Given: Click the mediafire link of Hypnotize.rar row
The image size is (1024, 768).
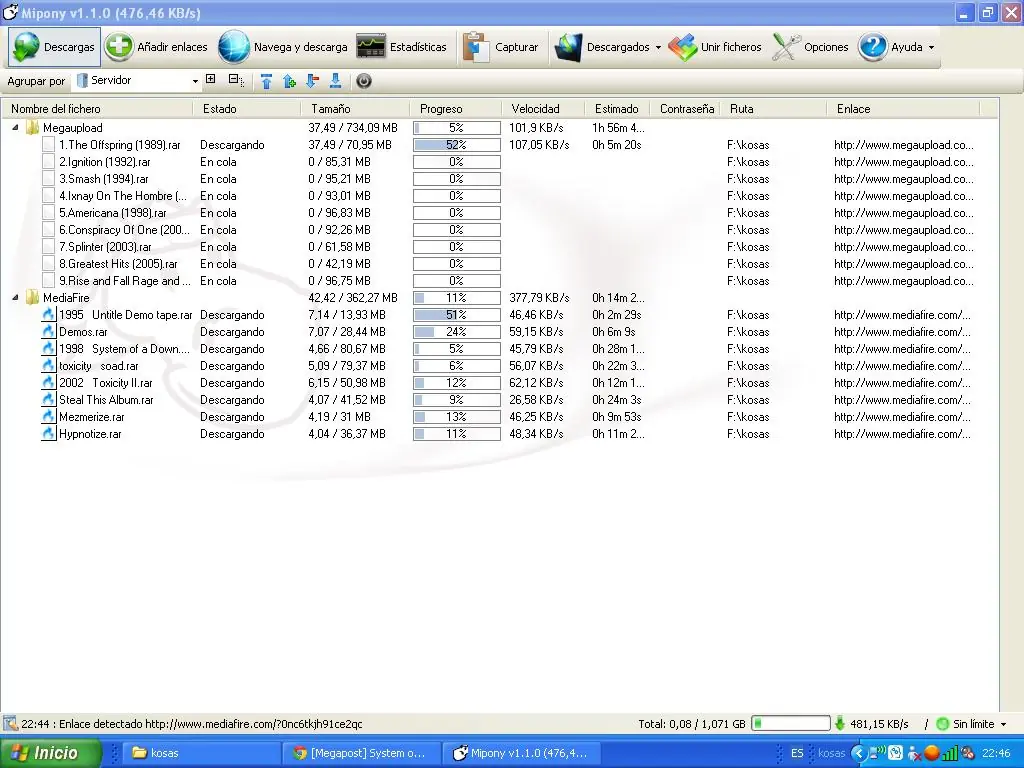Looking at the screenshot, I should 903,434.
